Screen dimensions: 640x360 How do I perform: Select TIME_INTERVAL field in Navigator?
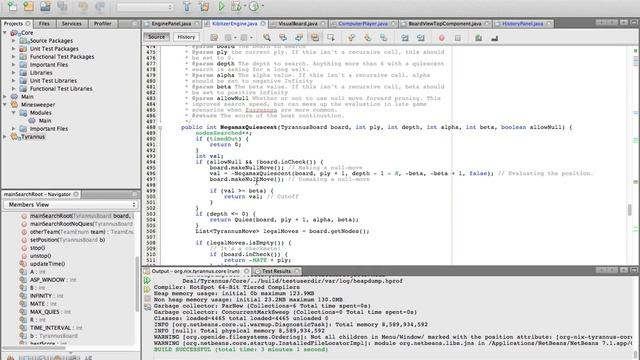tap(51, 328)
